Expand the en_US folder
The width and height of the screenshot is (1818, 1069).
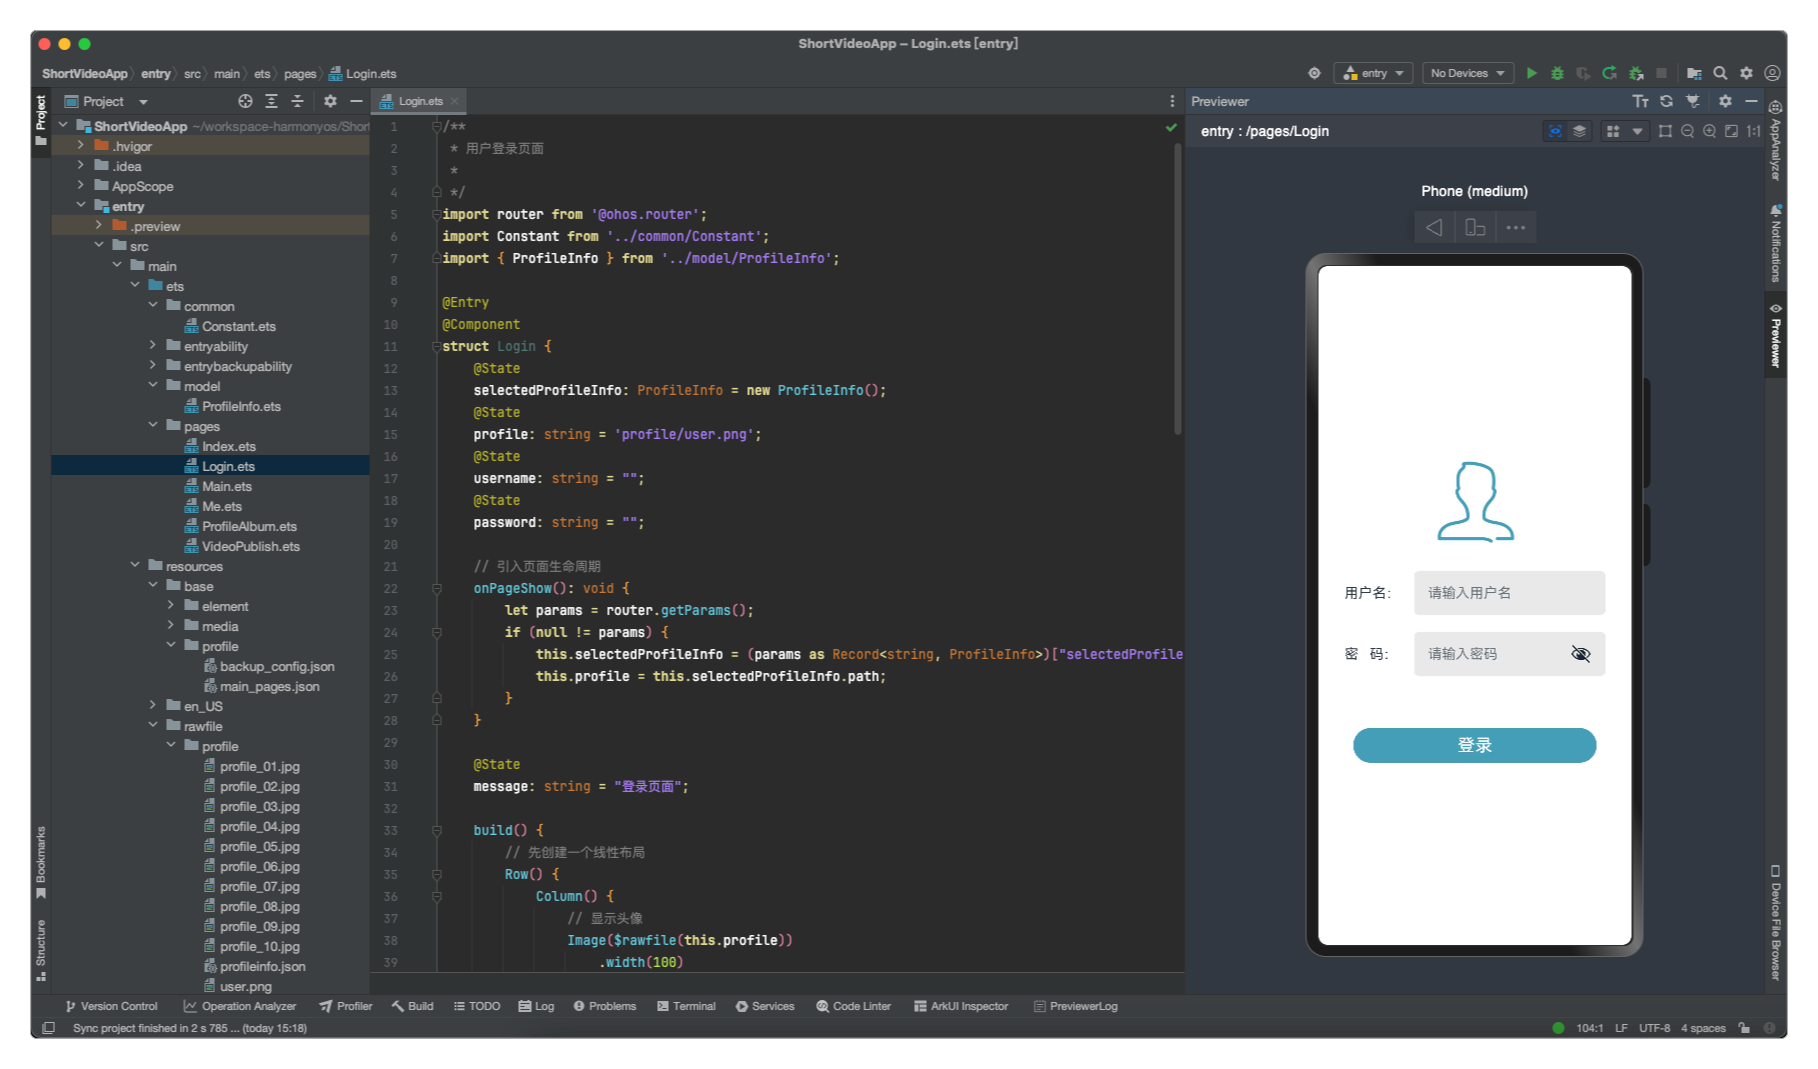tap(153, 706)
